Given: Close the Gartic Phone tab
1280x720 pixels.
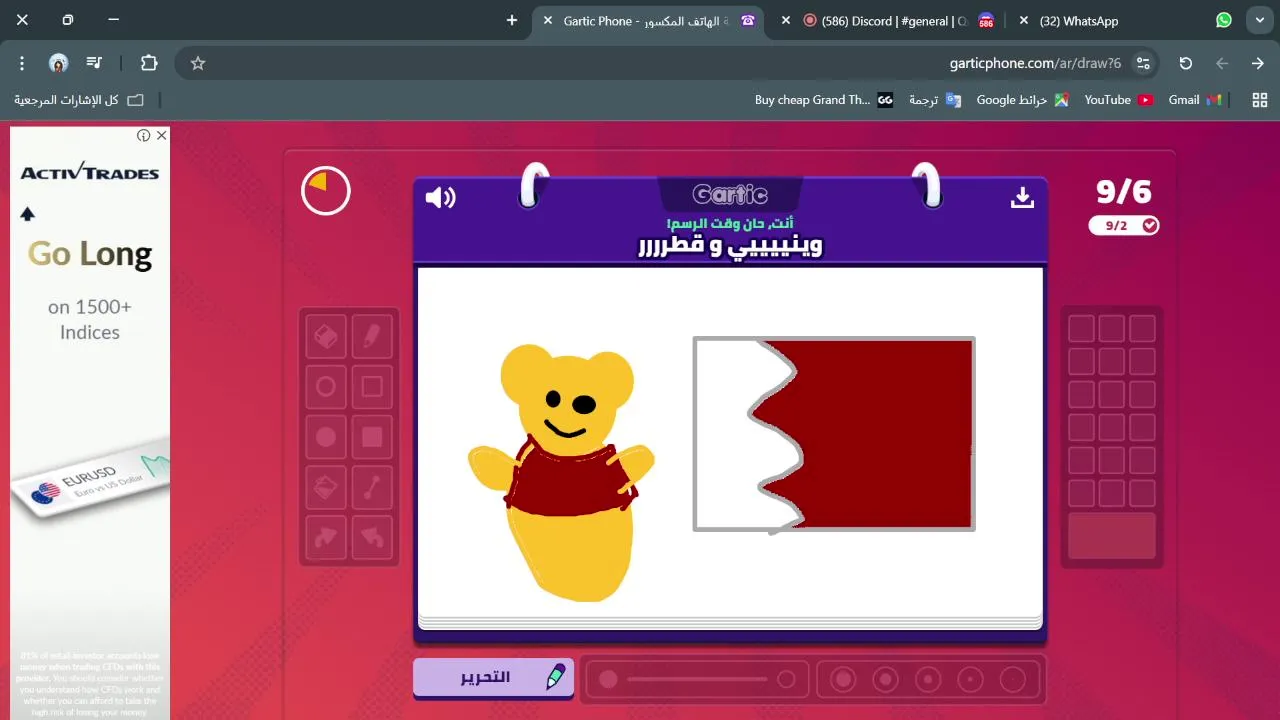Looking at the screenshot, I should [547, 20].
